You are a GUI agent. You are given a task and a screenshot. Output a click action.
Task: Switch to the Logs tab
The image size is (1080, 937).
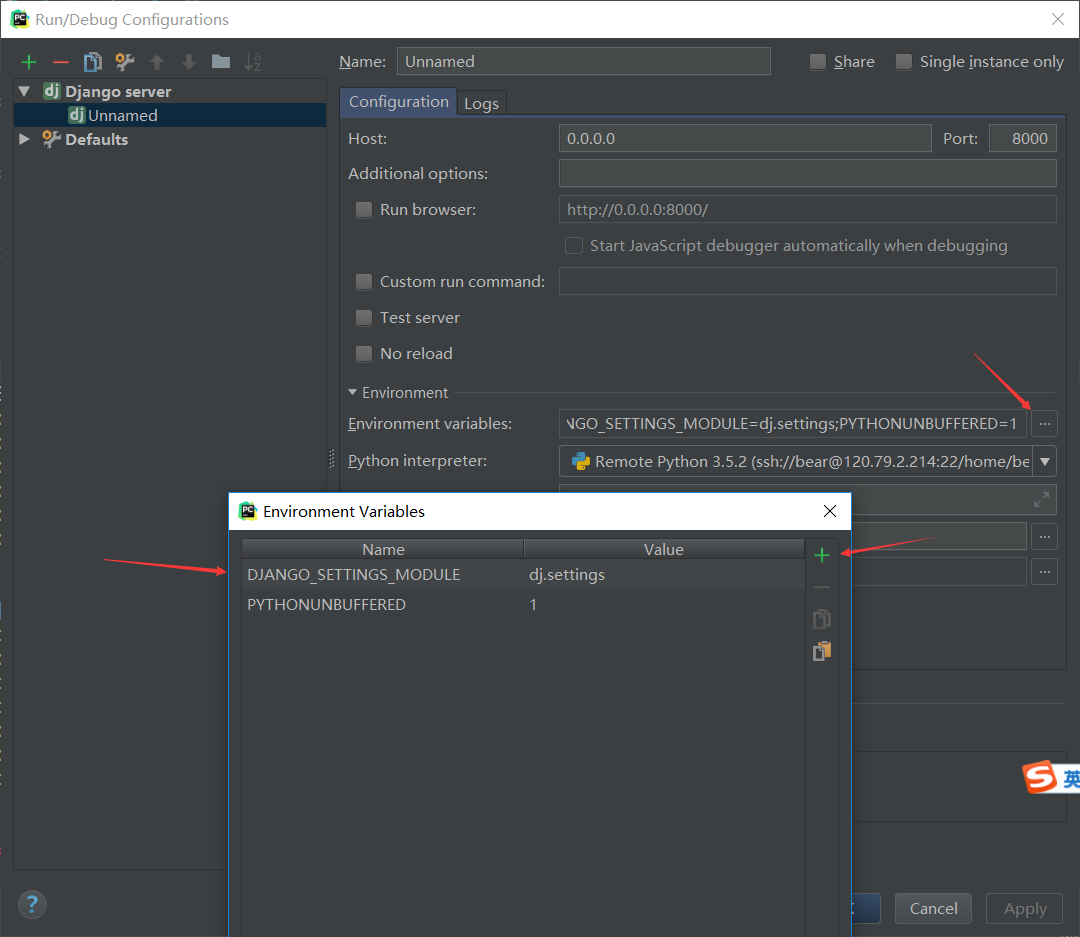[481, 103]
